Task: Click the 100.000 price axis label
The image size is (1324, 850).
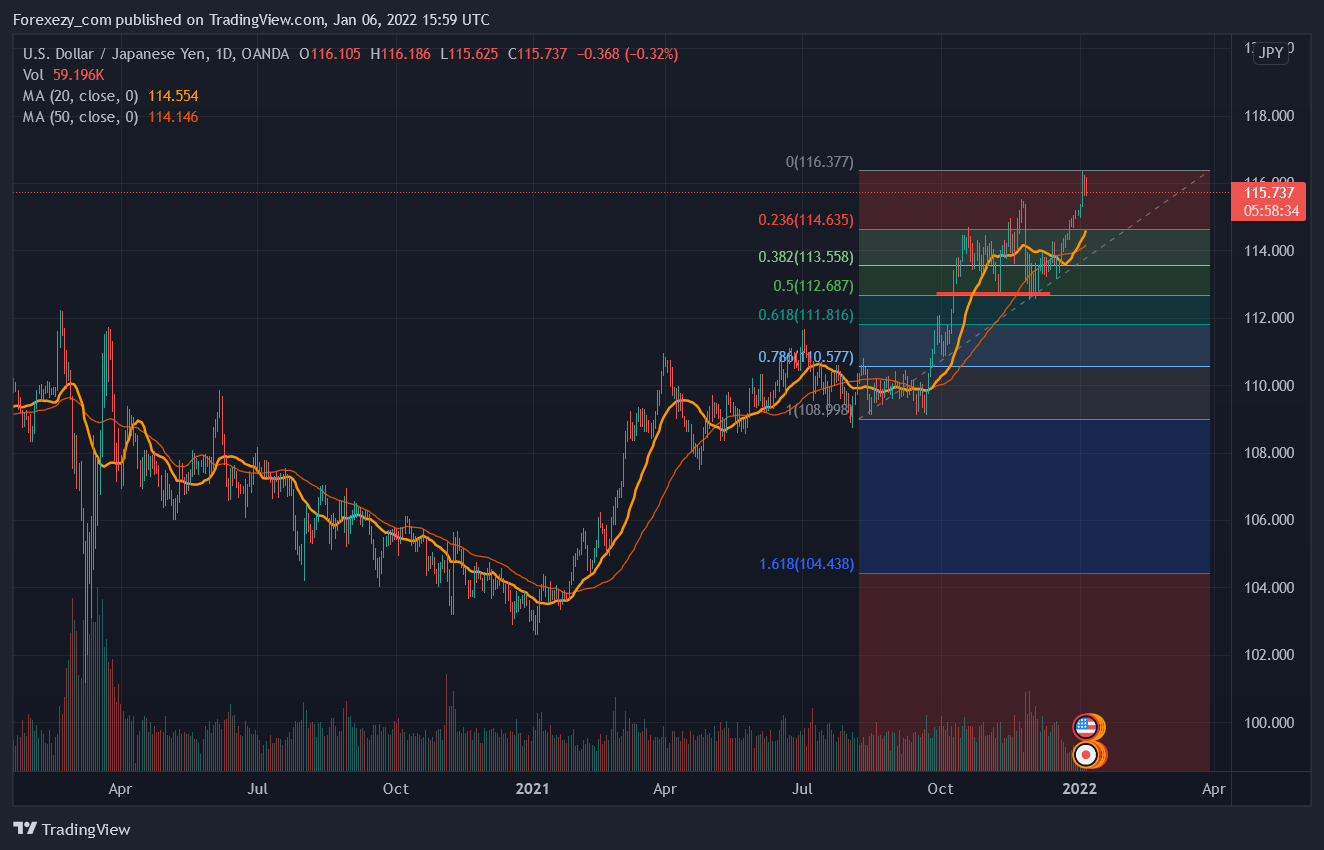Action: (x=1269, y=722)
